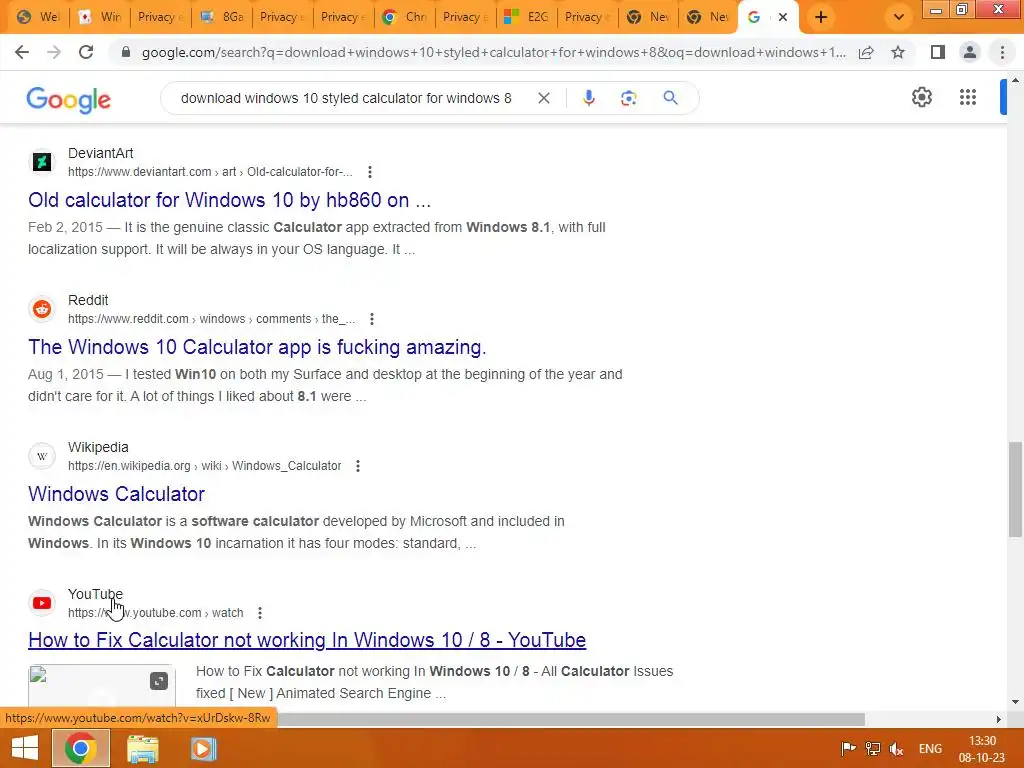Click the network tray icon
Screen dimensions: 1024x768
pos(872,748)
